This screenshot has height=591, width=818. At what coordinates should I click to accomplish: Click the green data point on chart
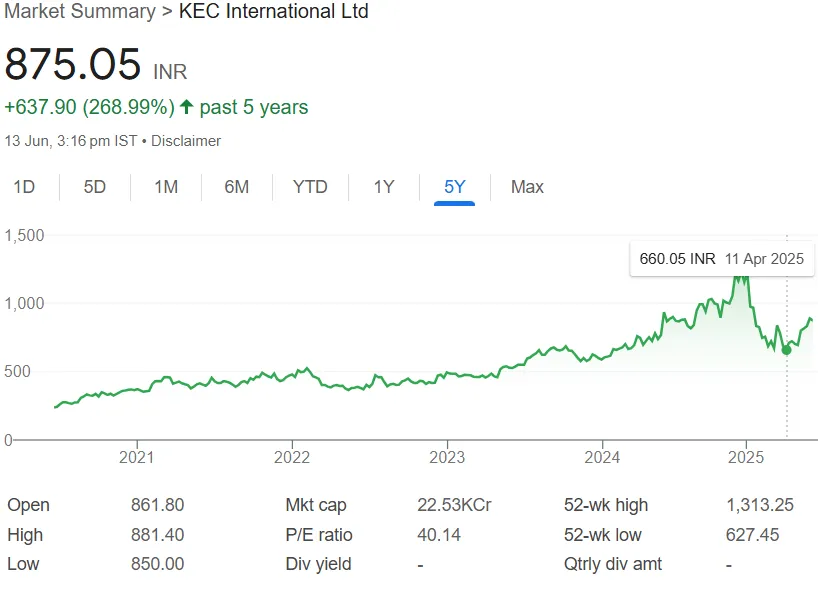786,350
